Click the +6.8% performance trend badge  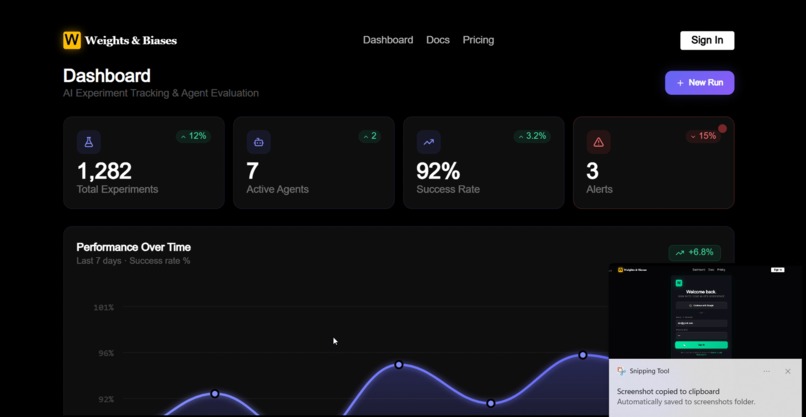pyautogui.click(x=694, y=252)
